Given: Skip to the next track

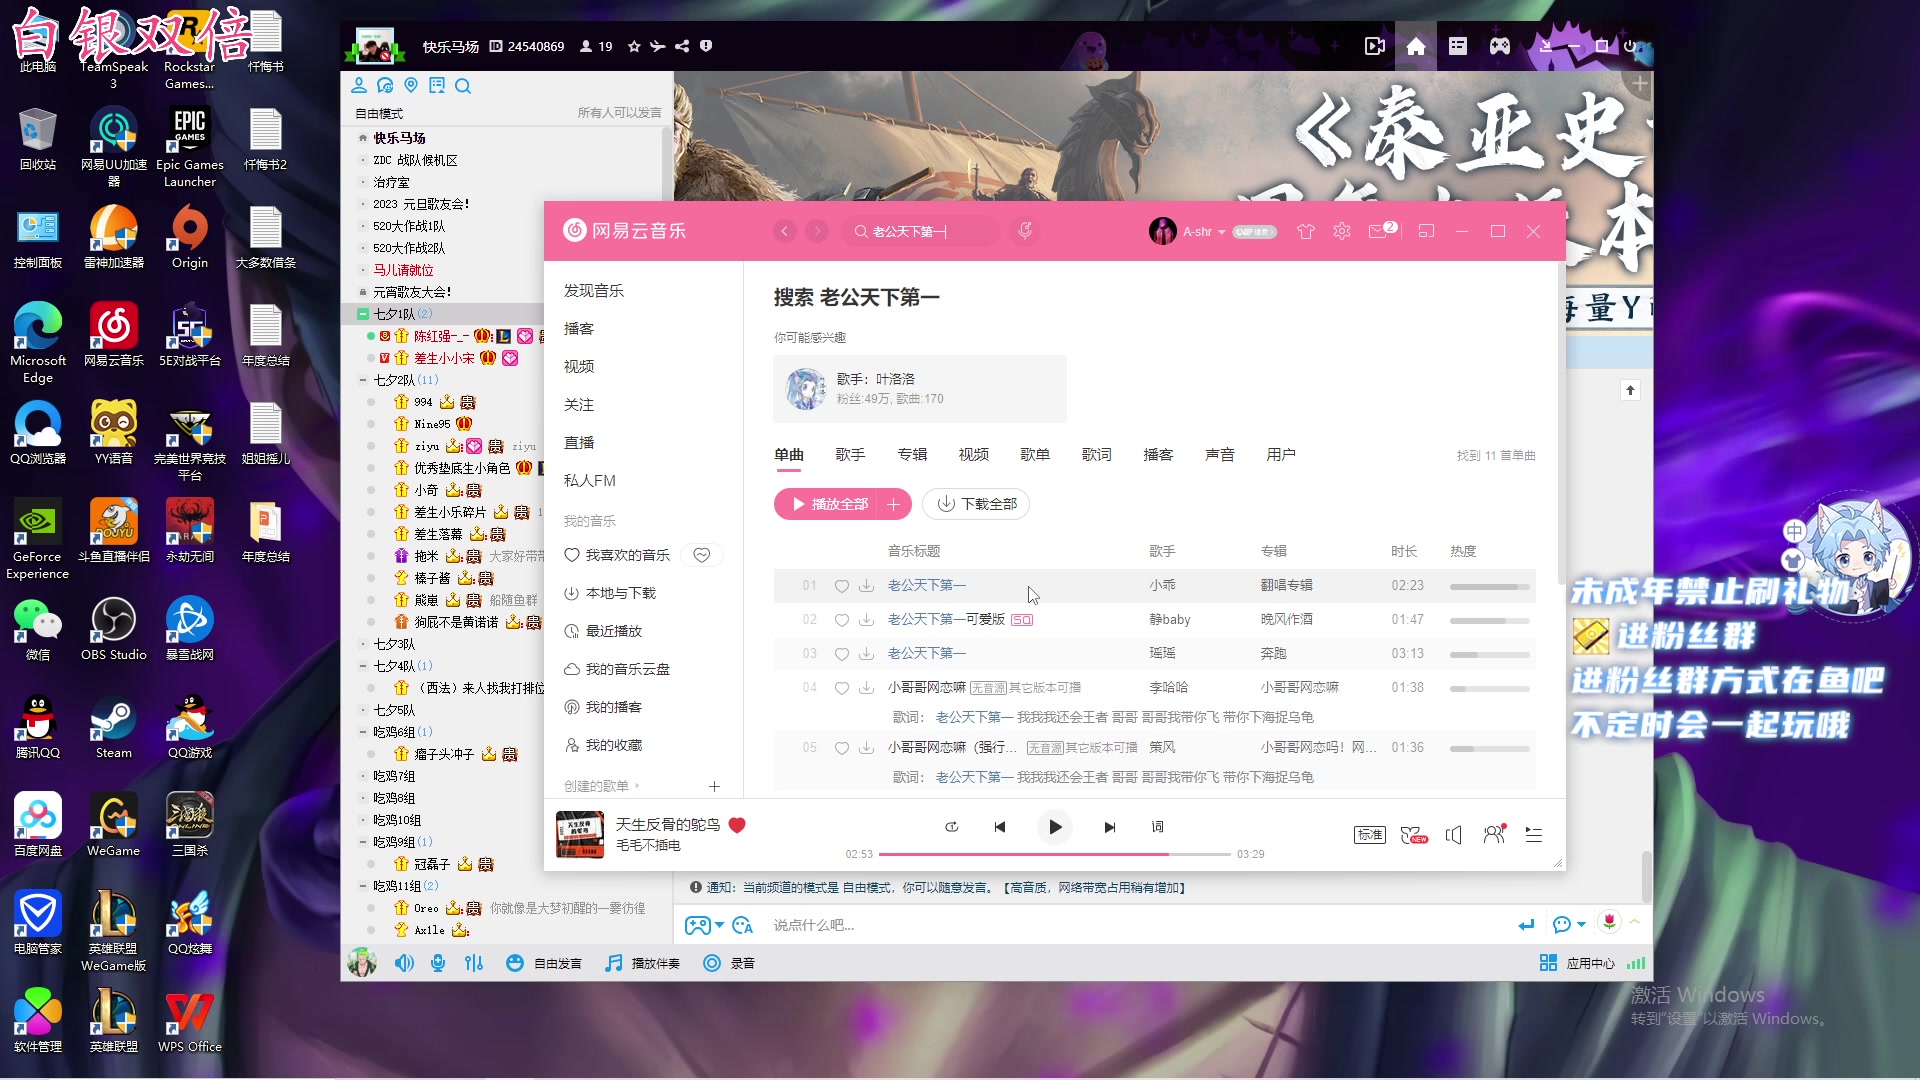Looking at the screenshot, I should tap(1109, 827).
